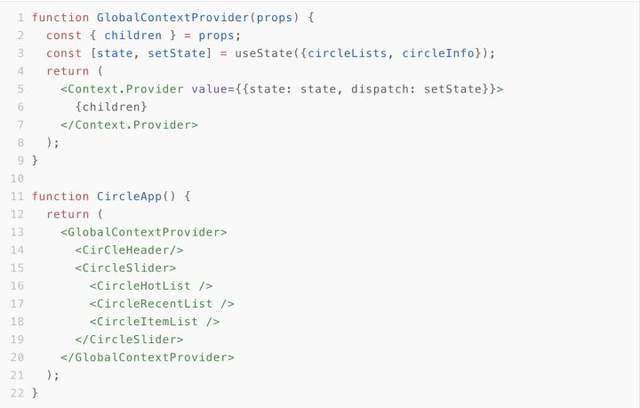
Task: Click the CircleHotList component
Action: pos(151,286)
